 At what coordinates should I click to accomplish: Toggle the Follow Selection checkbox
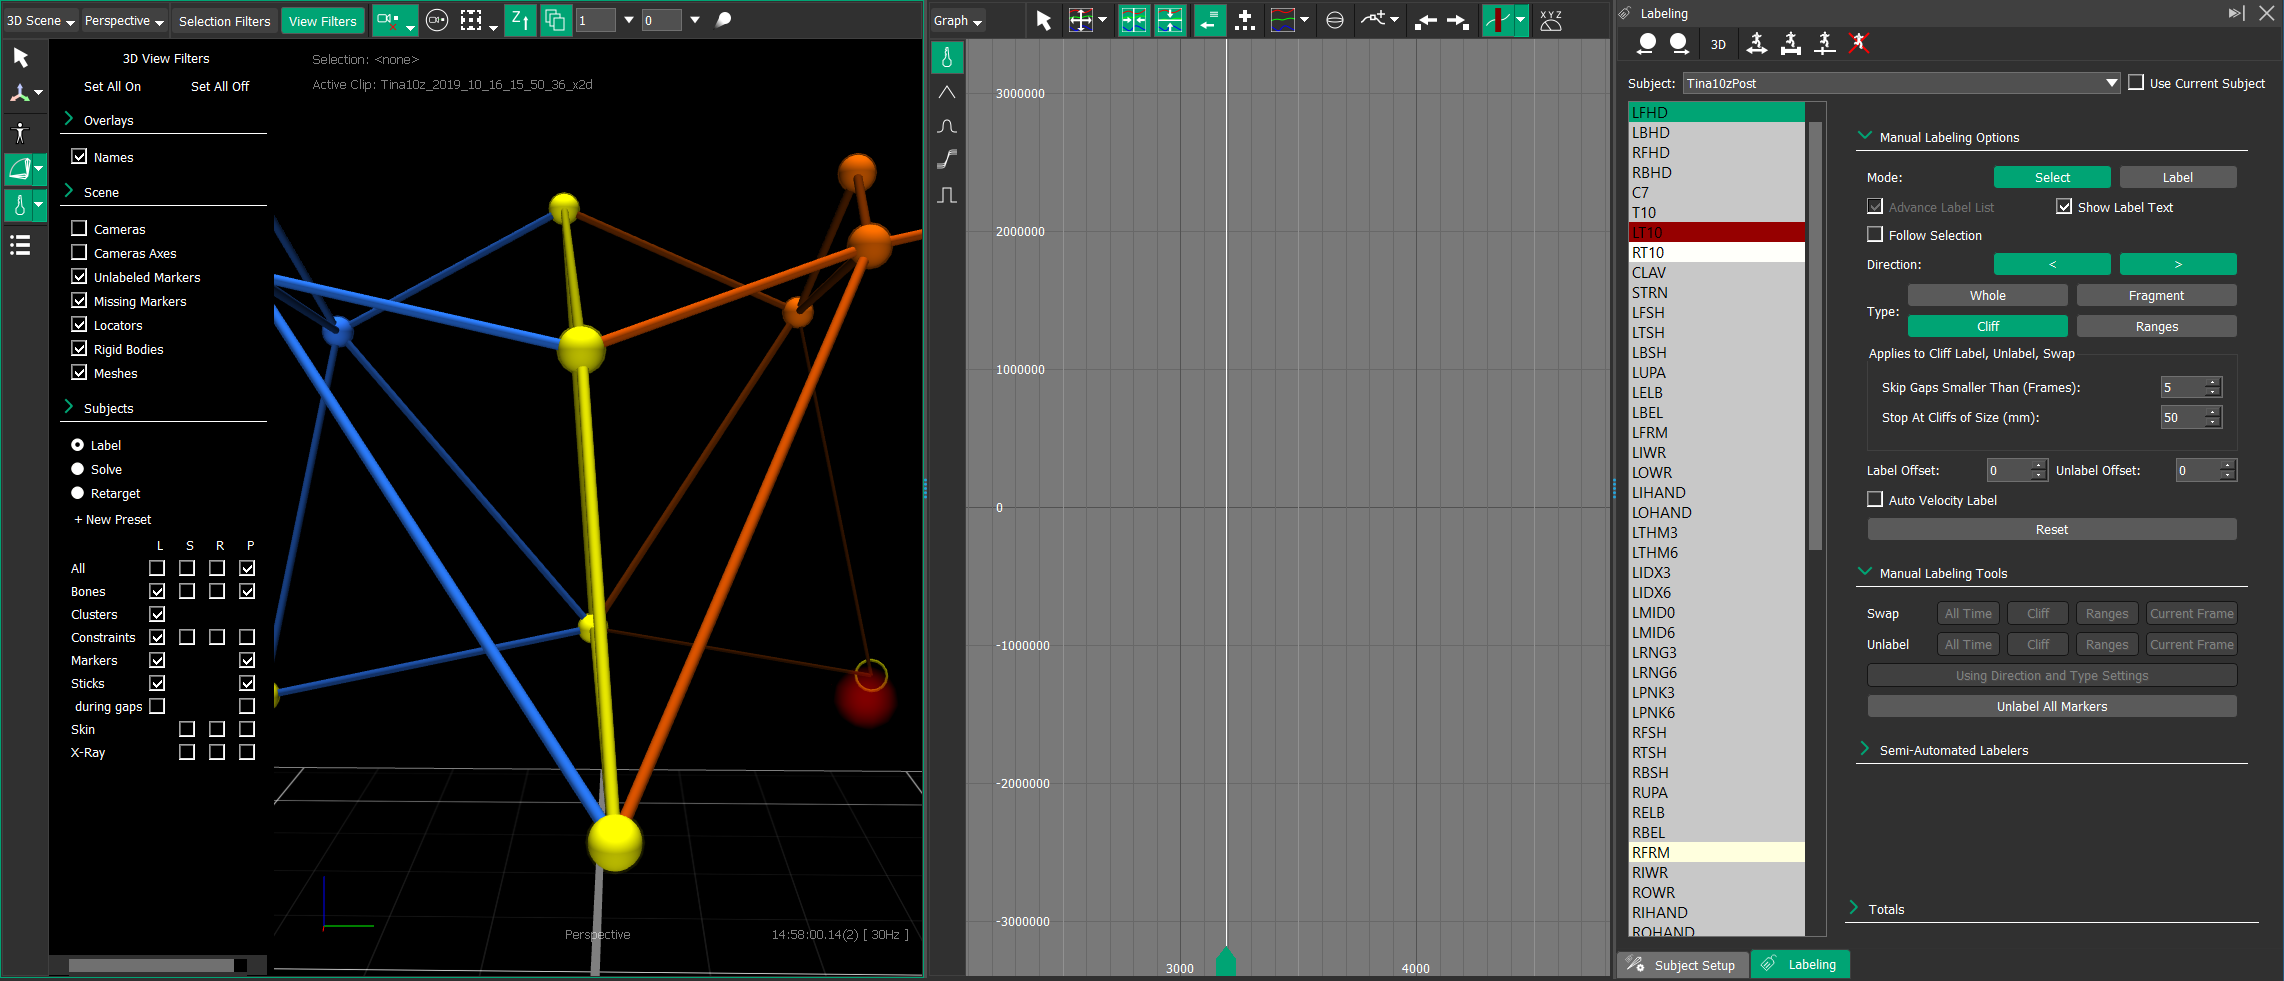[1875, 235]
